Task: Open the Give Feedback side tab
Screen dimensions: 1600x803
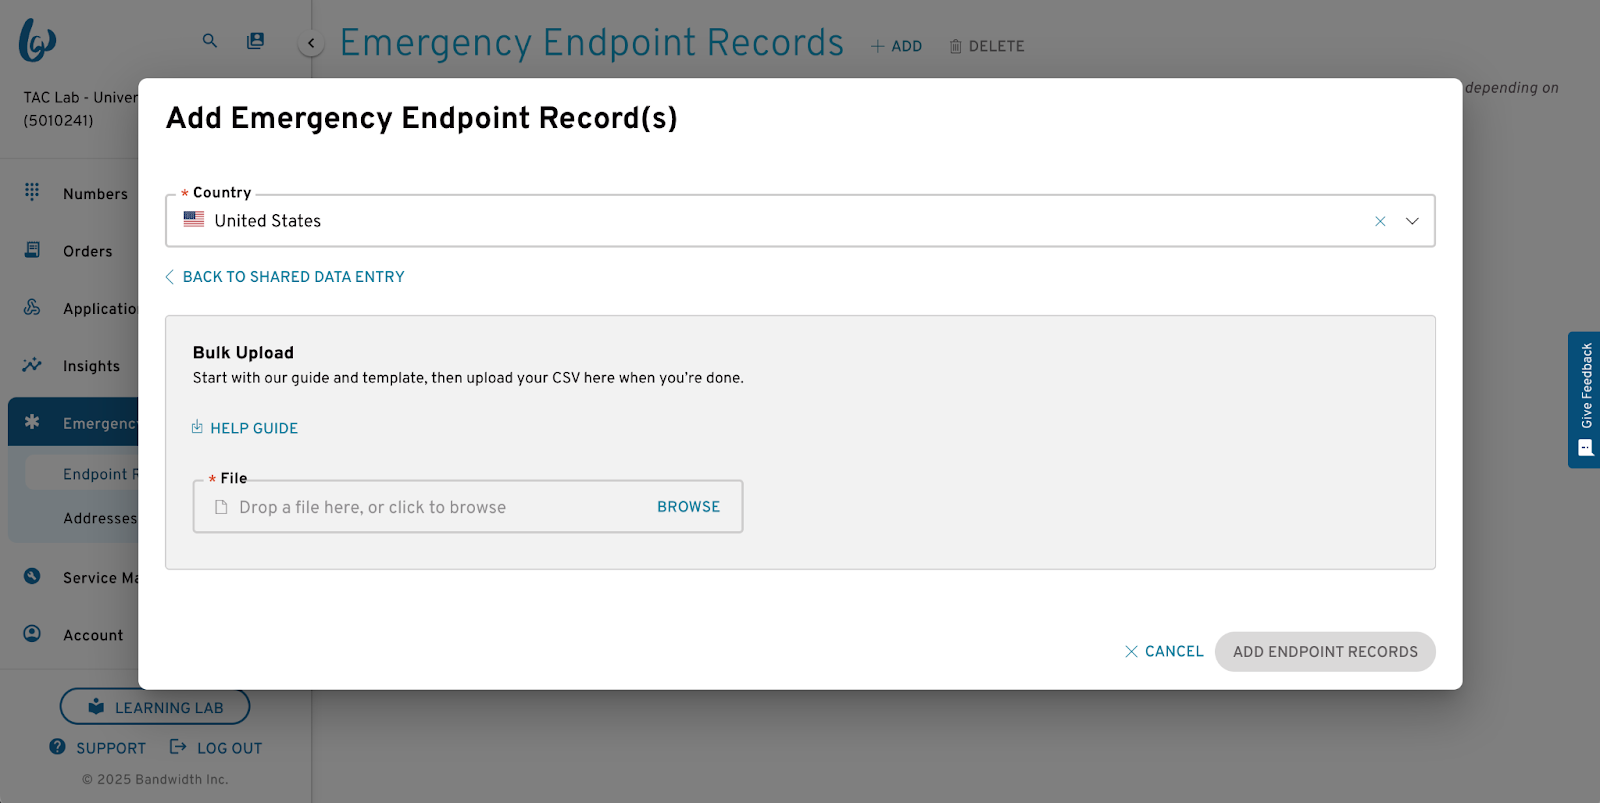Action: click(x=1584, y=400)
